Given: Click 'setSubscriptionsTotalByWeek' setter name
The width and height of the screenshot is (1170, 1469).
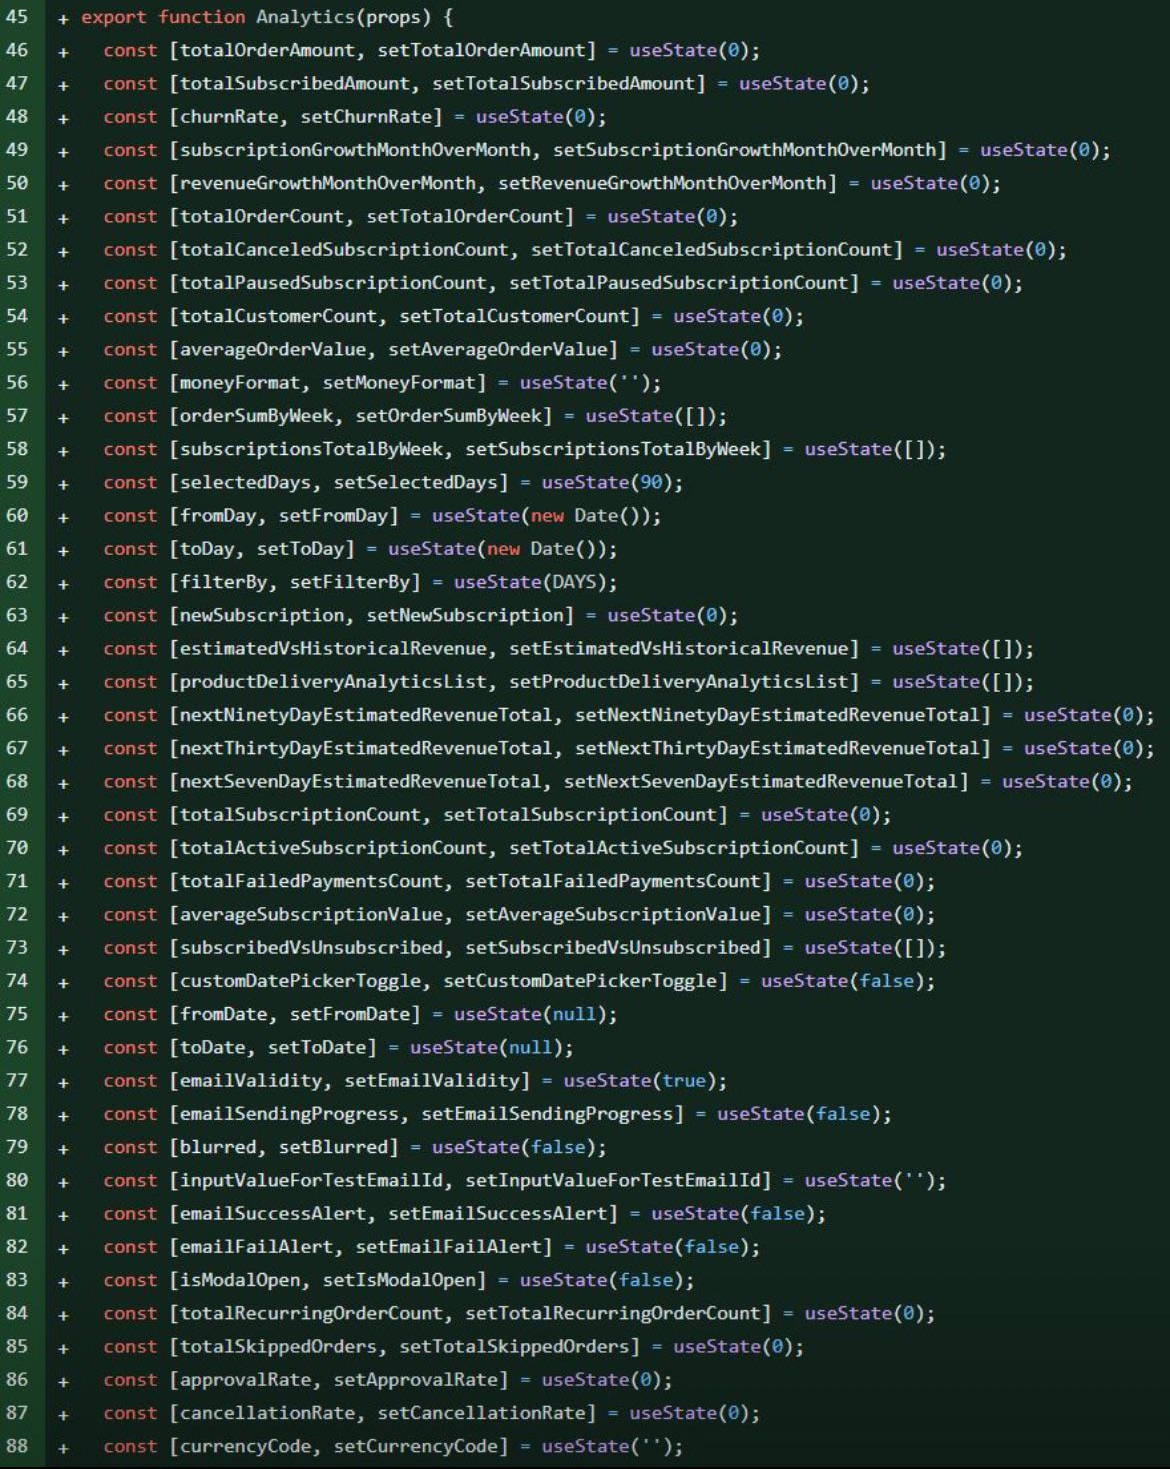Looking at the screenshot, I should 613,448.
